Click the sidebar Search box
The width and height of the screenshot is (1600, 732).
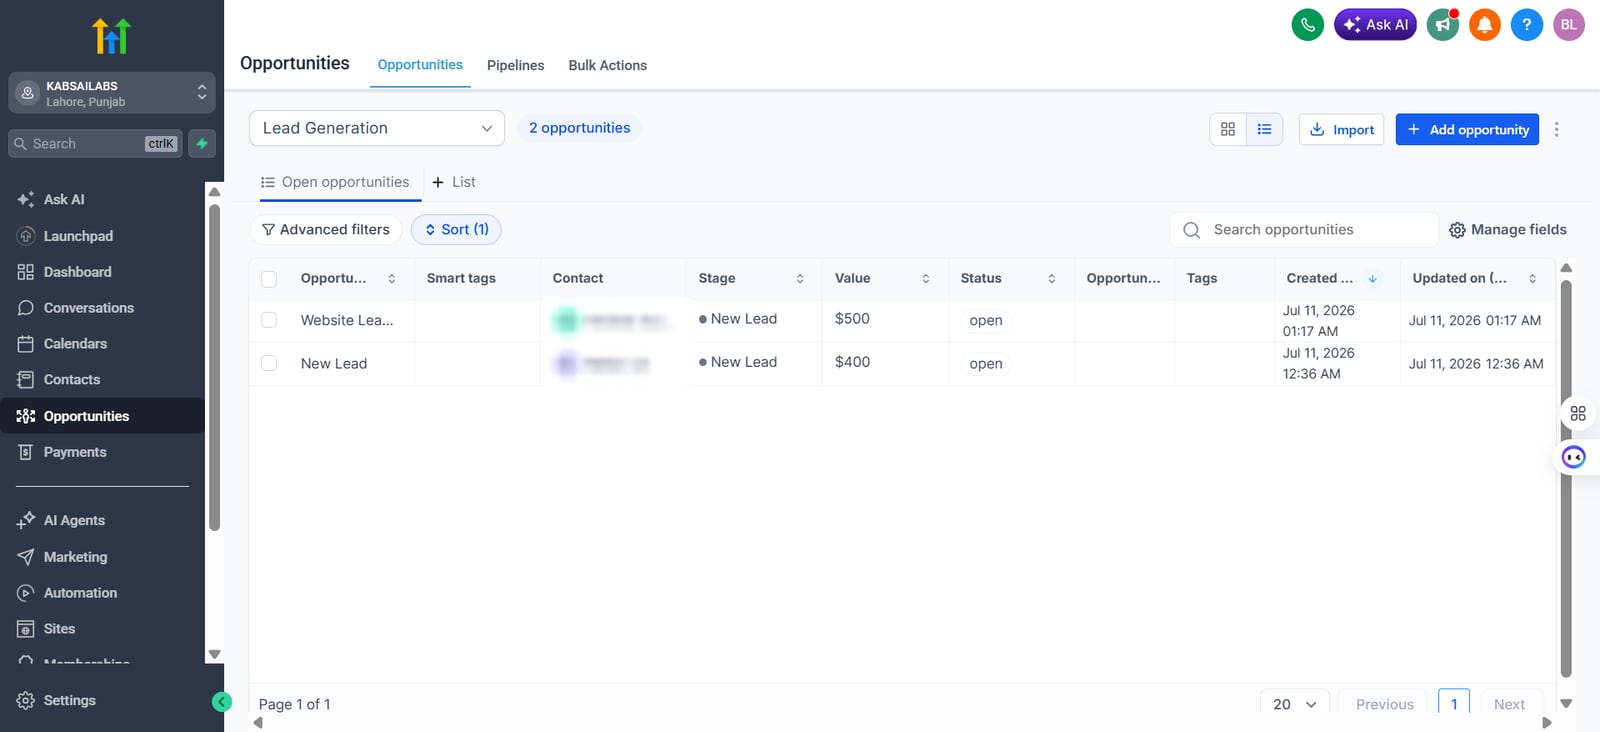click(x=97, y=144)
